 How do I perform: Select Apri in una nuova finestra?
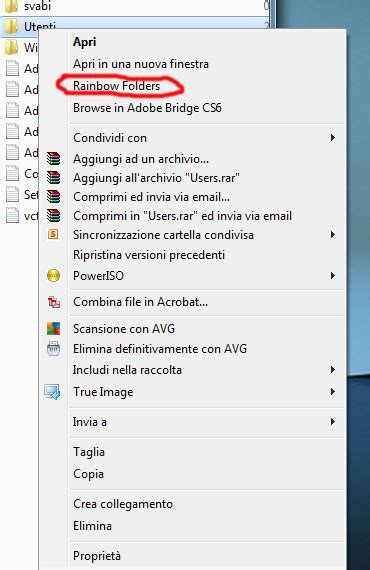coord(141,64)
